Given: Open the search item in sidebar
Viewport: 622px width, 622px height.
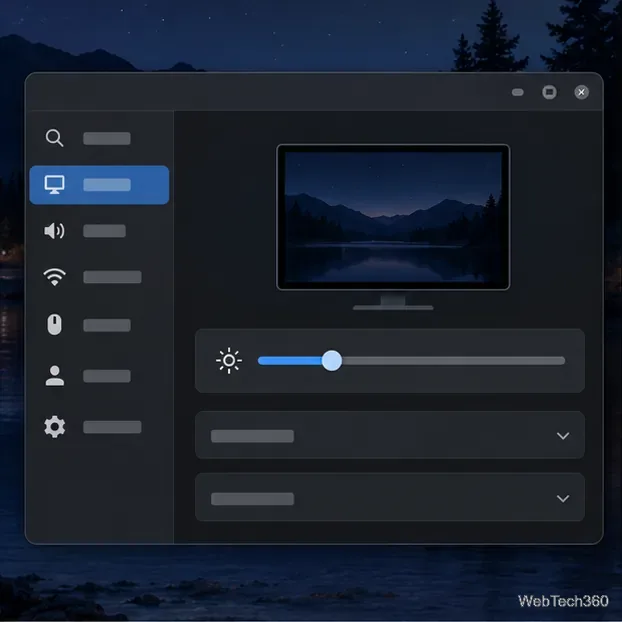Looking at the screenshot, I should coord(99,138).
